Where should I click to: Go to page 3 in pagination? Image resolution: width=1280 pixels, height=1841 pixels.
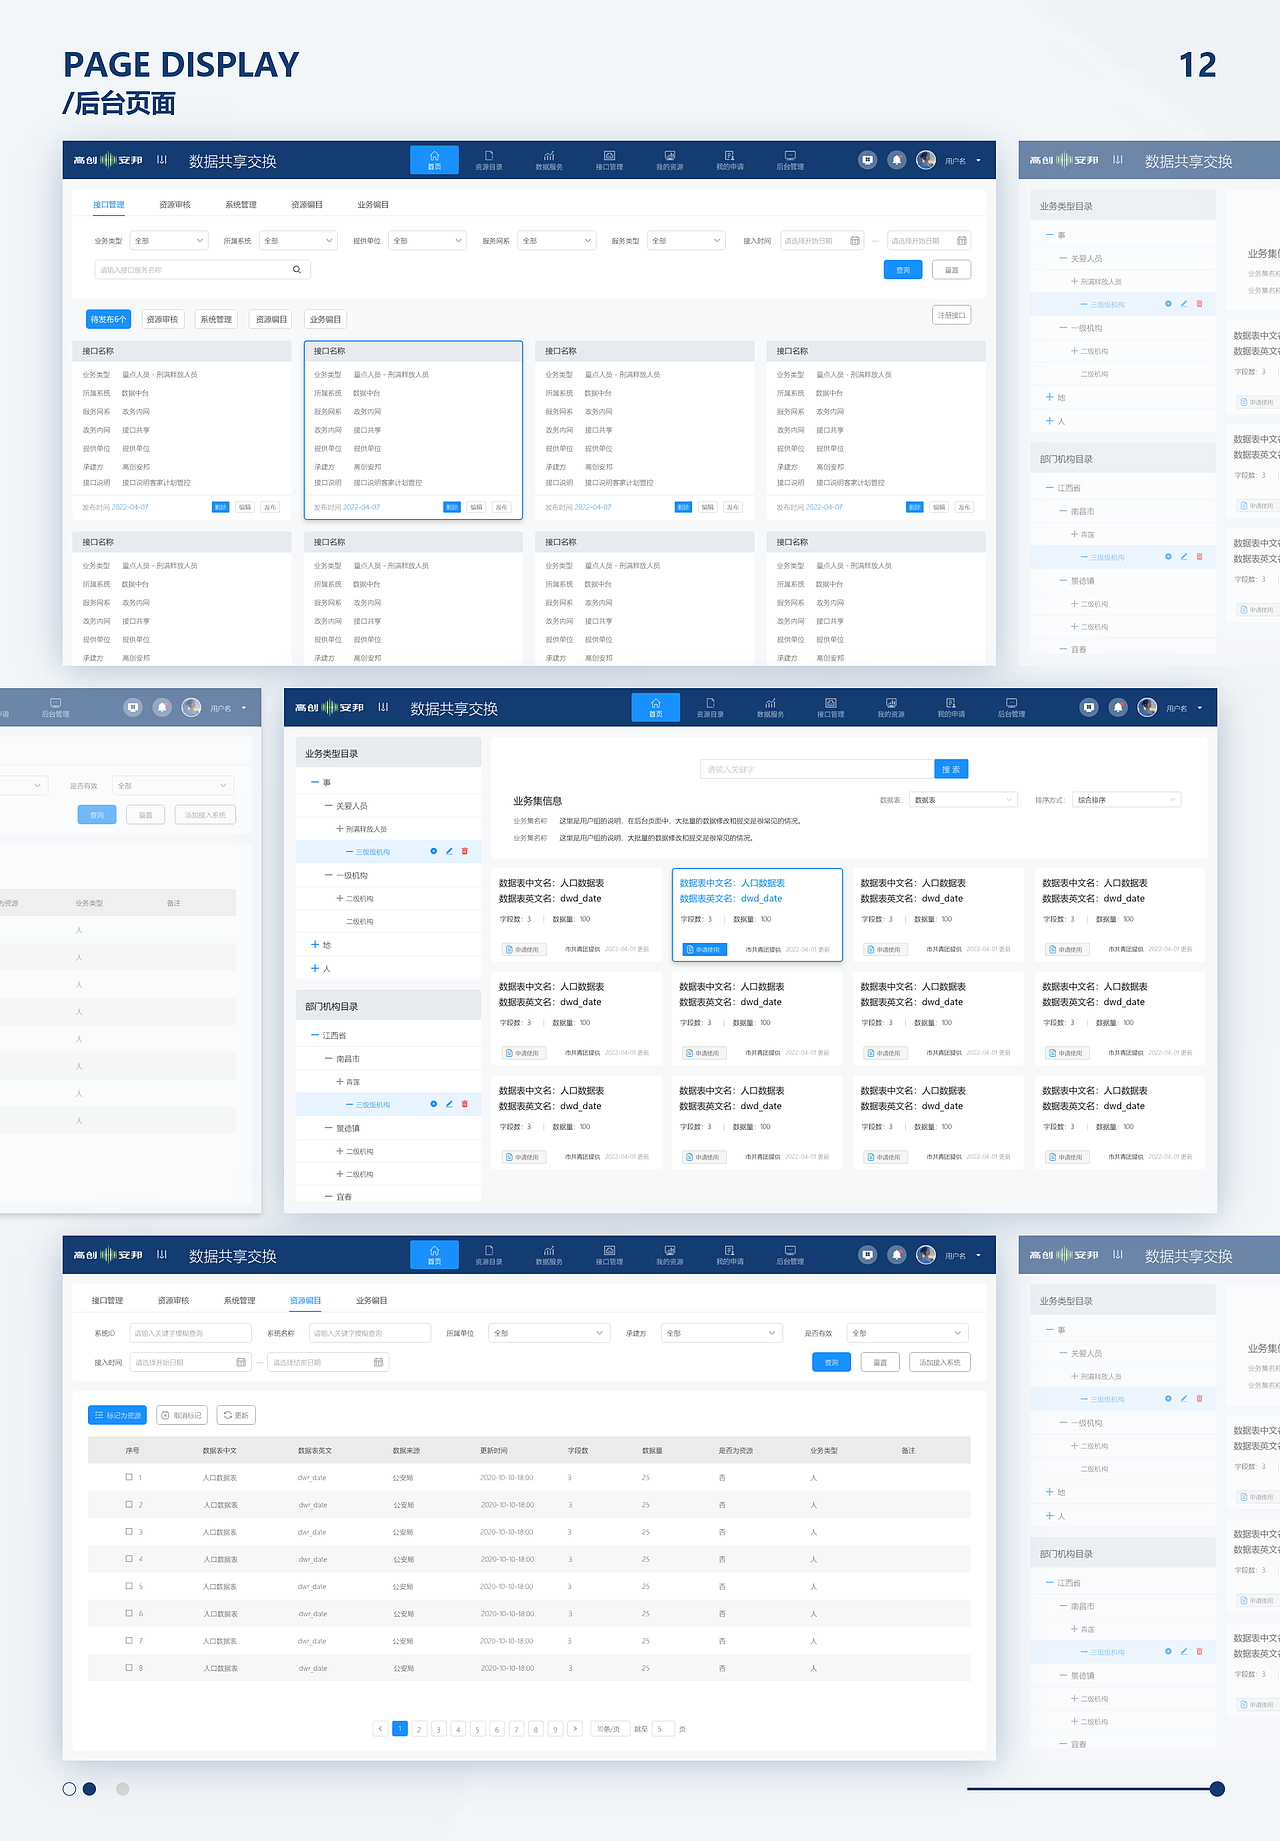(438, 1728)
